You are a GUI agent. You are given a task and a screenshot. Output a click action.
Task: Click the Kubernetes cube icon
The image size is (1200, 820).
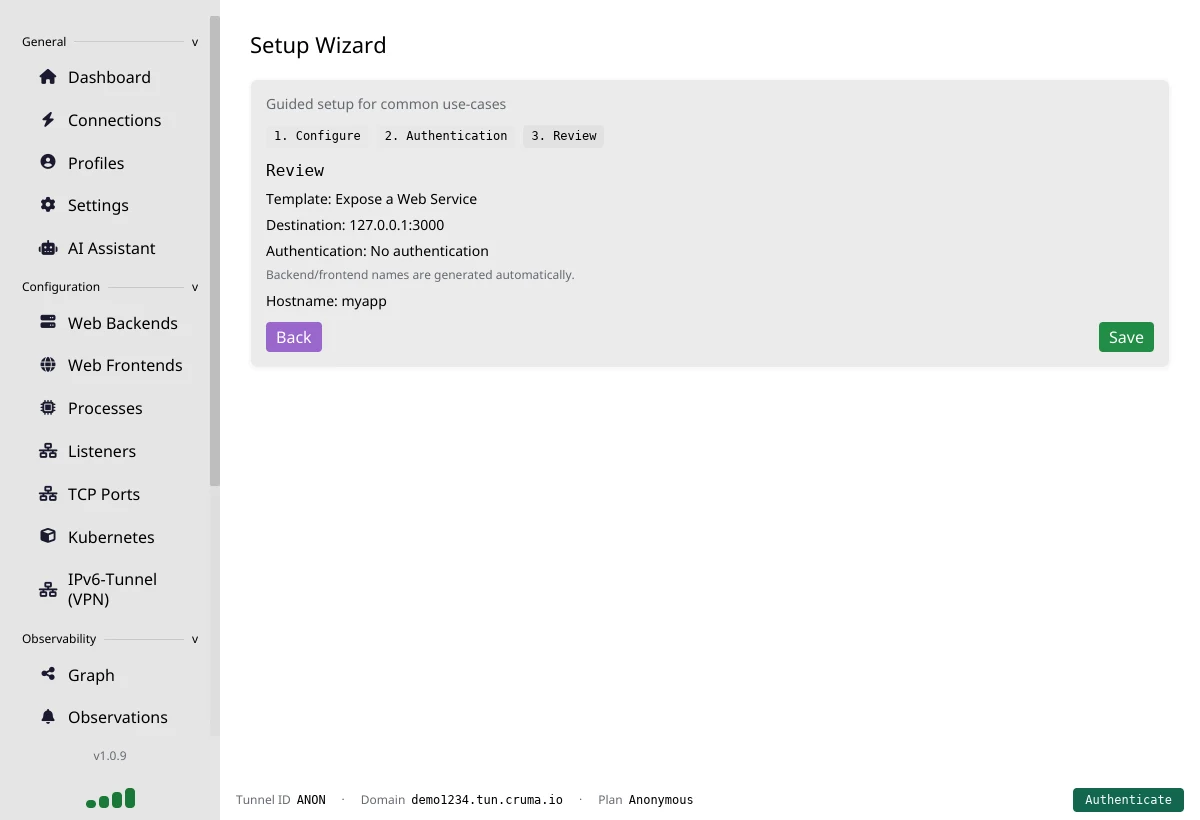tap(48, 536)
